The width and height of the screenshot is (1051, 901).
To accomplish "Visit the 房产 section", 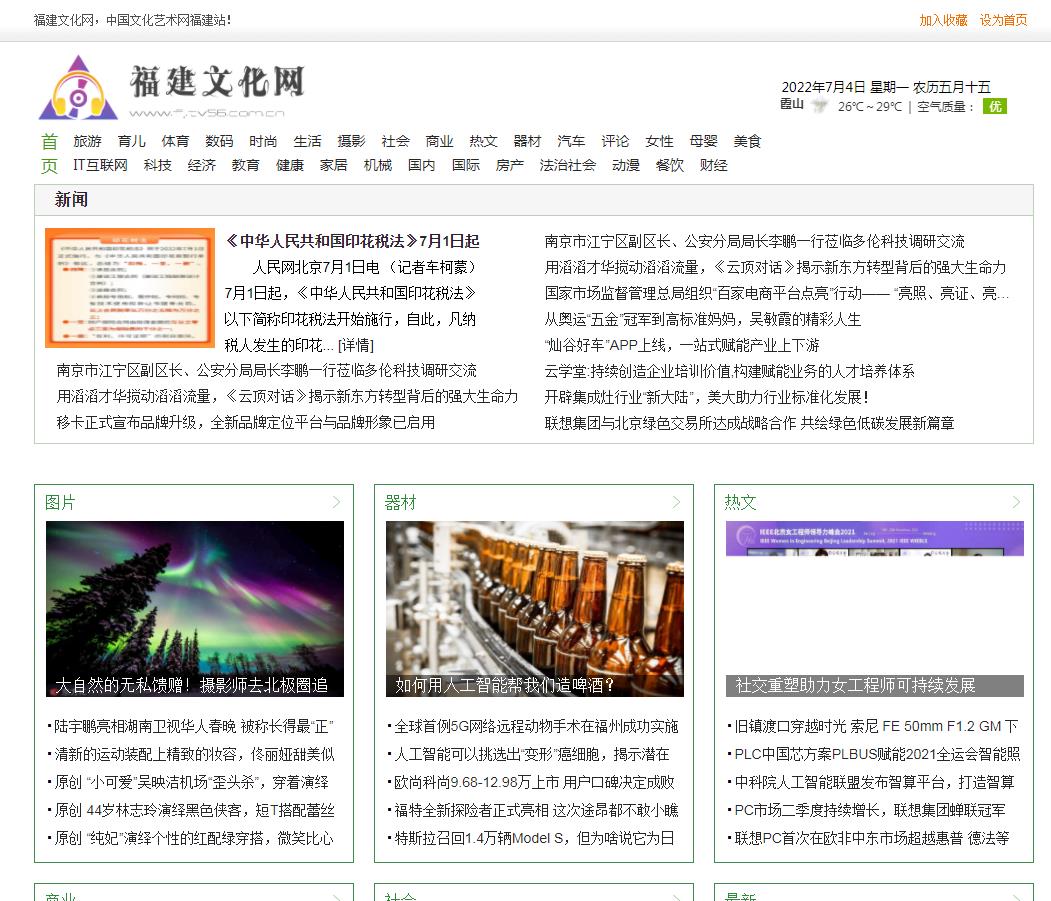I will pos(509,165).
